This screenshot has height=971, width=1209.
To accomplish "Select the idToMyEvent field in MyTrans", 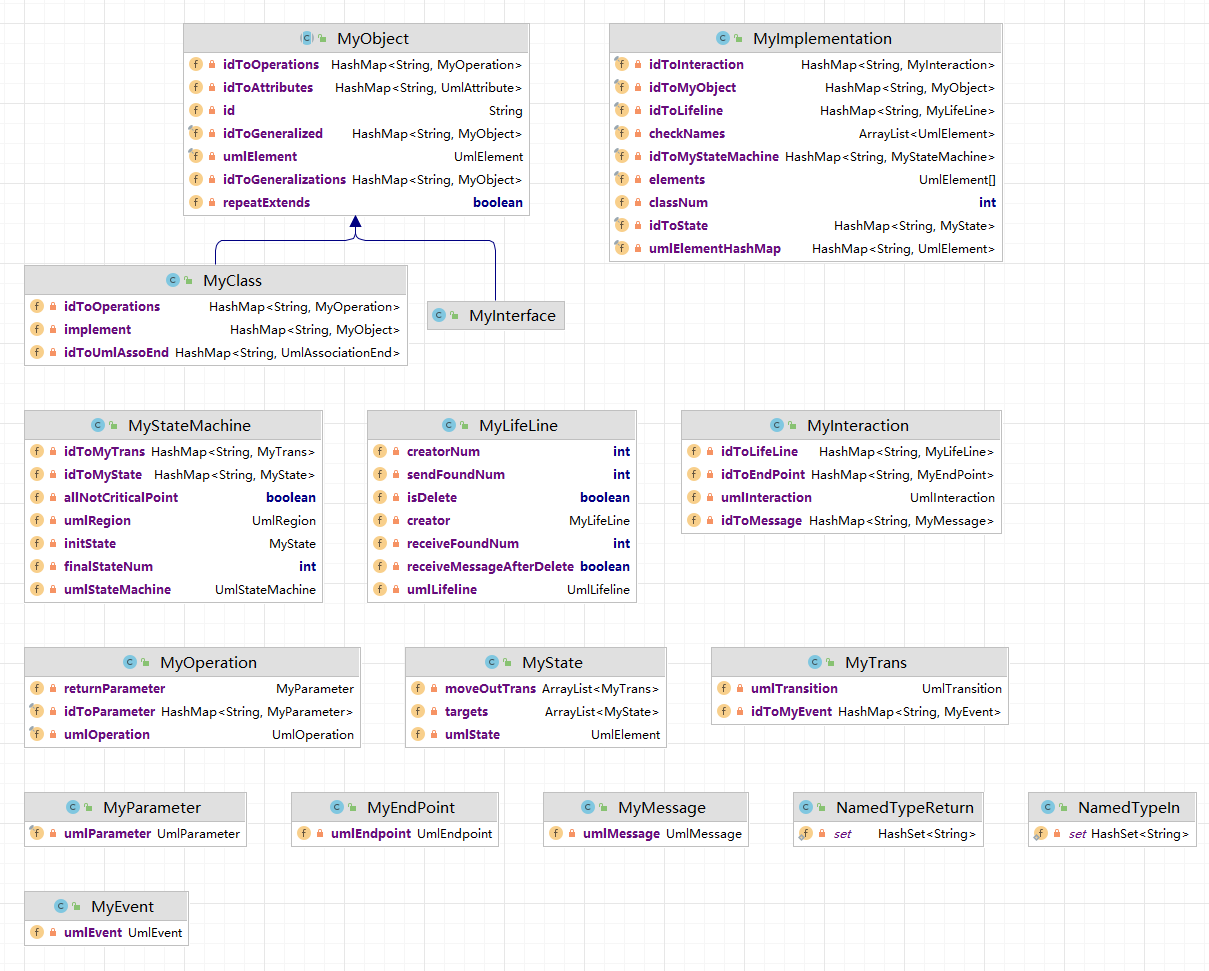I will pos(860,712).
